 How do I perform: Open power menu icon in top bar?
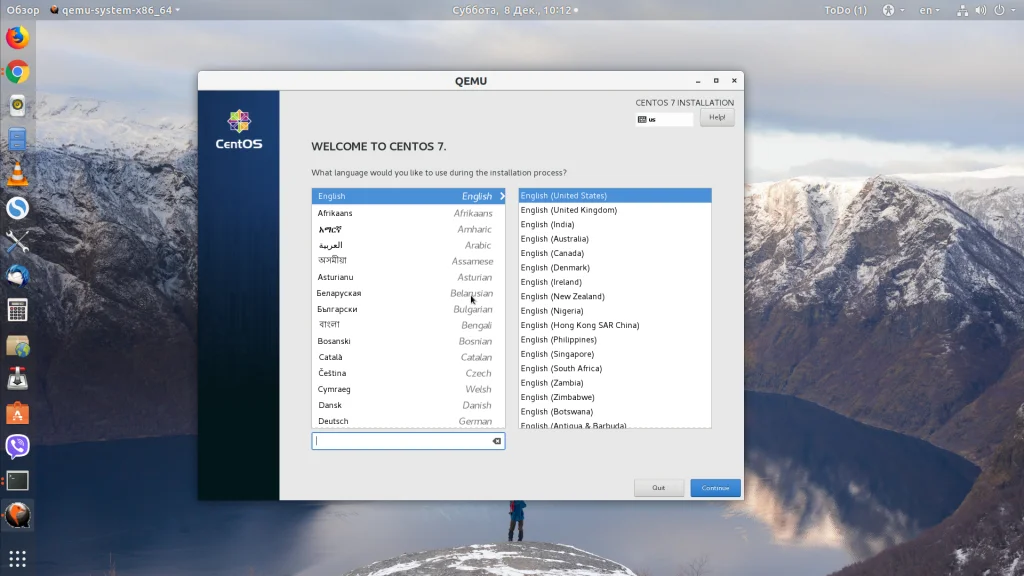click(999, 10)
